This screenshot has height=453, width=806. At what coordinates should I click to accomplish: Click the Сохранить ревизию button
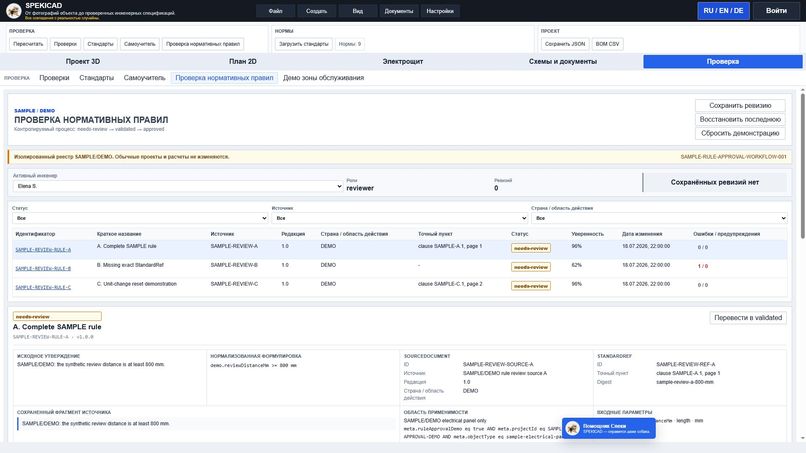pos(740,105)
